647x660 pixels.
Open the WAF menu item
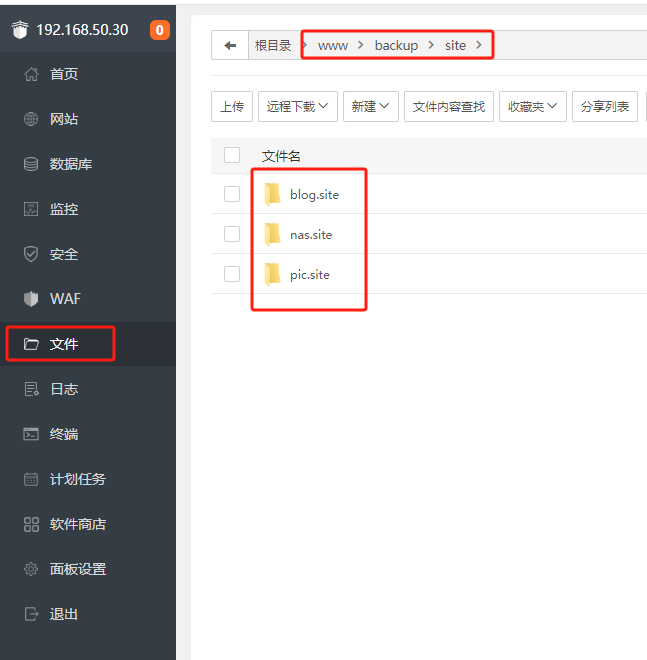point(65,299)
